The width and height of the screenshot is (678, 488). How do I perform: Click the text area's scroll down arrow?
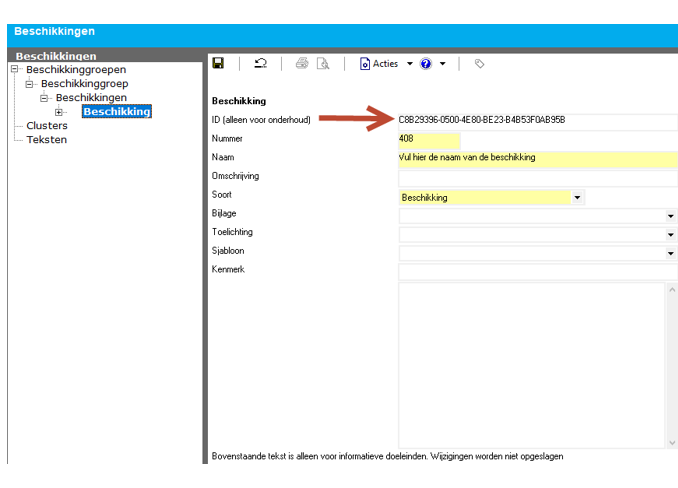671,442
